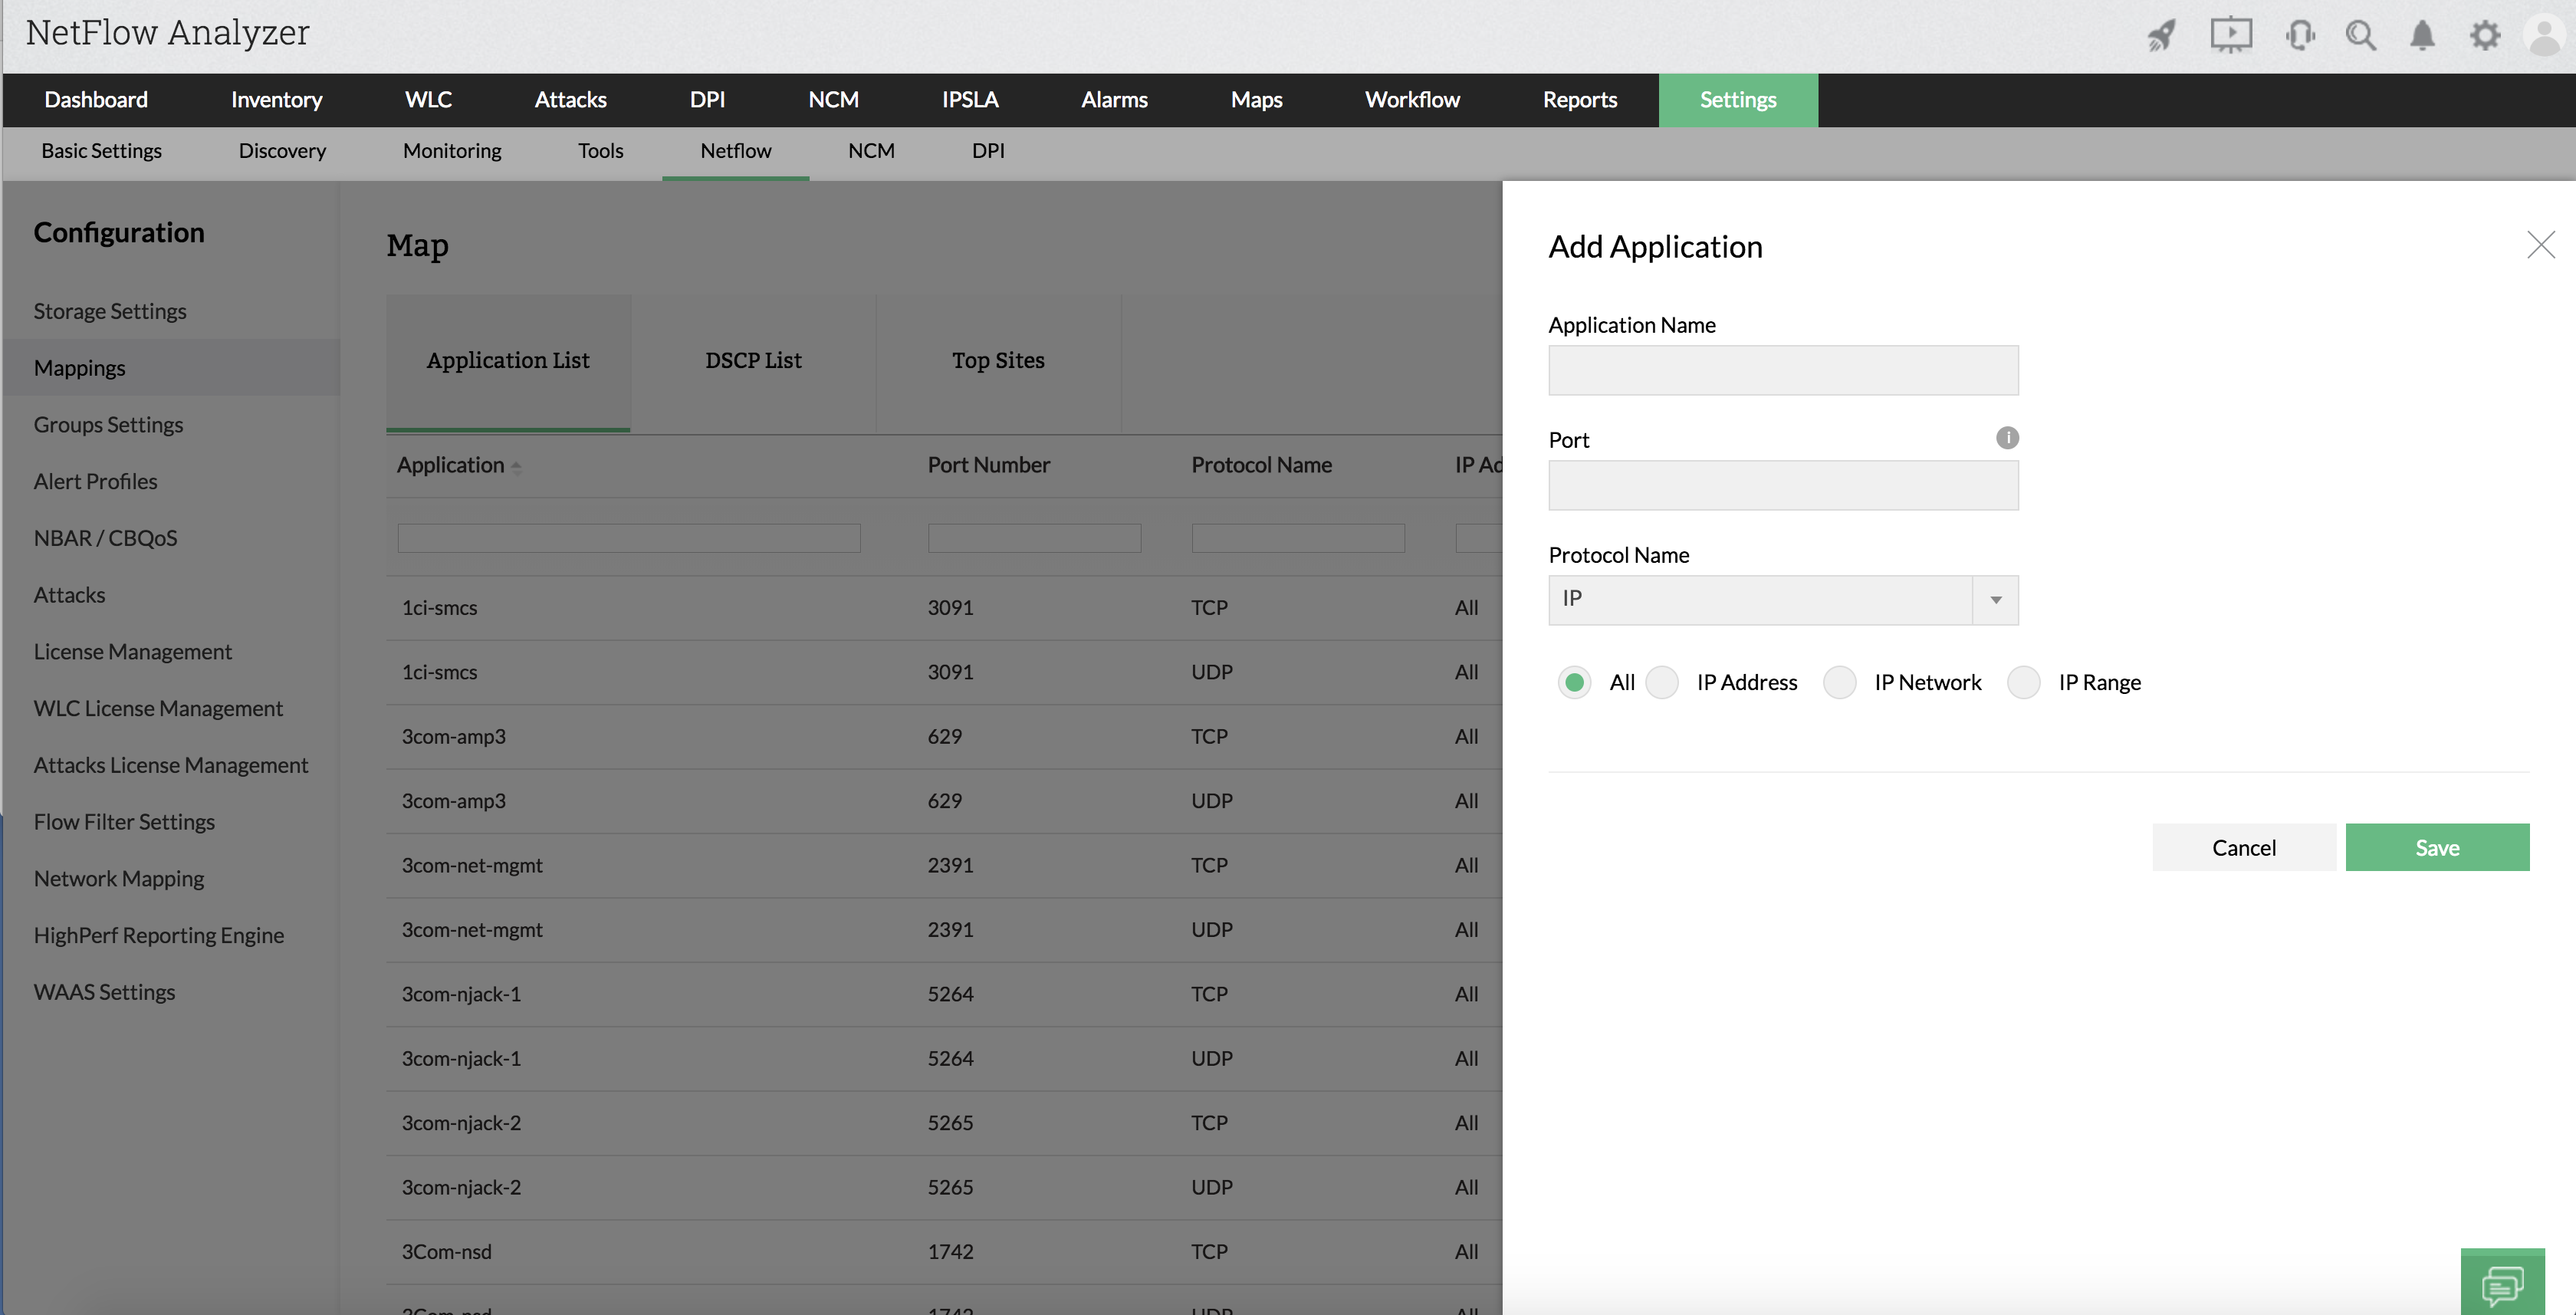Screen dimensions: 2576x1315
Task: Click the gear settings icon
Action: click(x=2484, y=36)
